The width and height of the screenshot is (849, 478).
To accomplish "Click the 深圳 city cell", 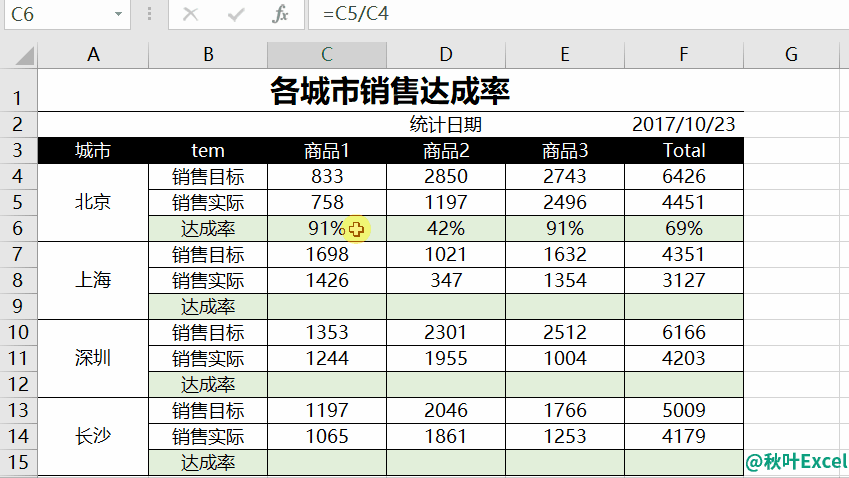I will [93, 358].
